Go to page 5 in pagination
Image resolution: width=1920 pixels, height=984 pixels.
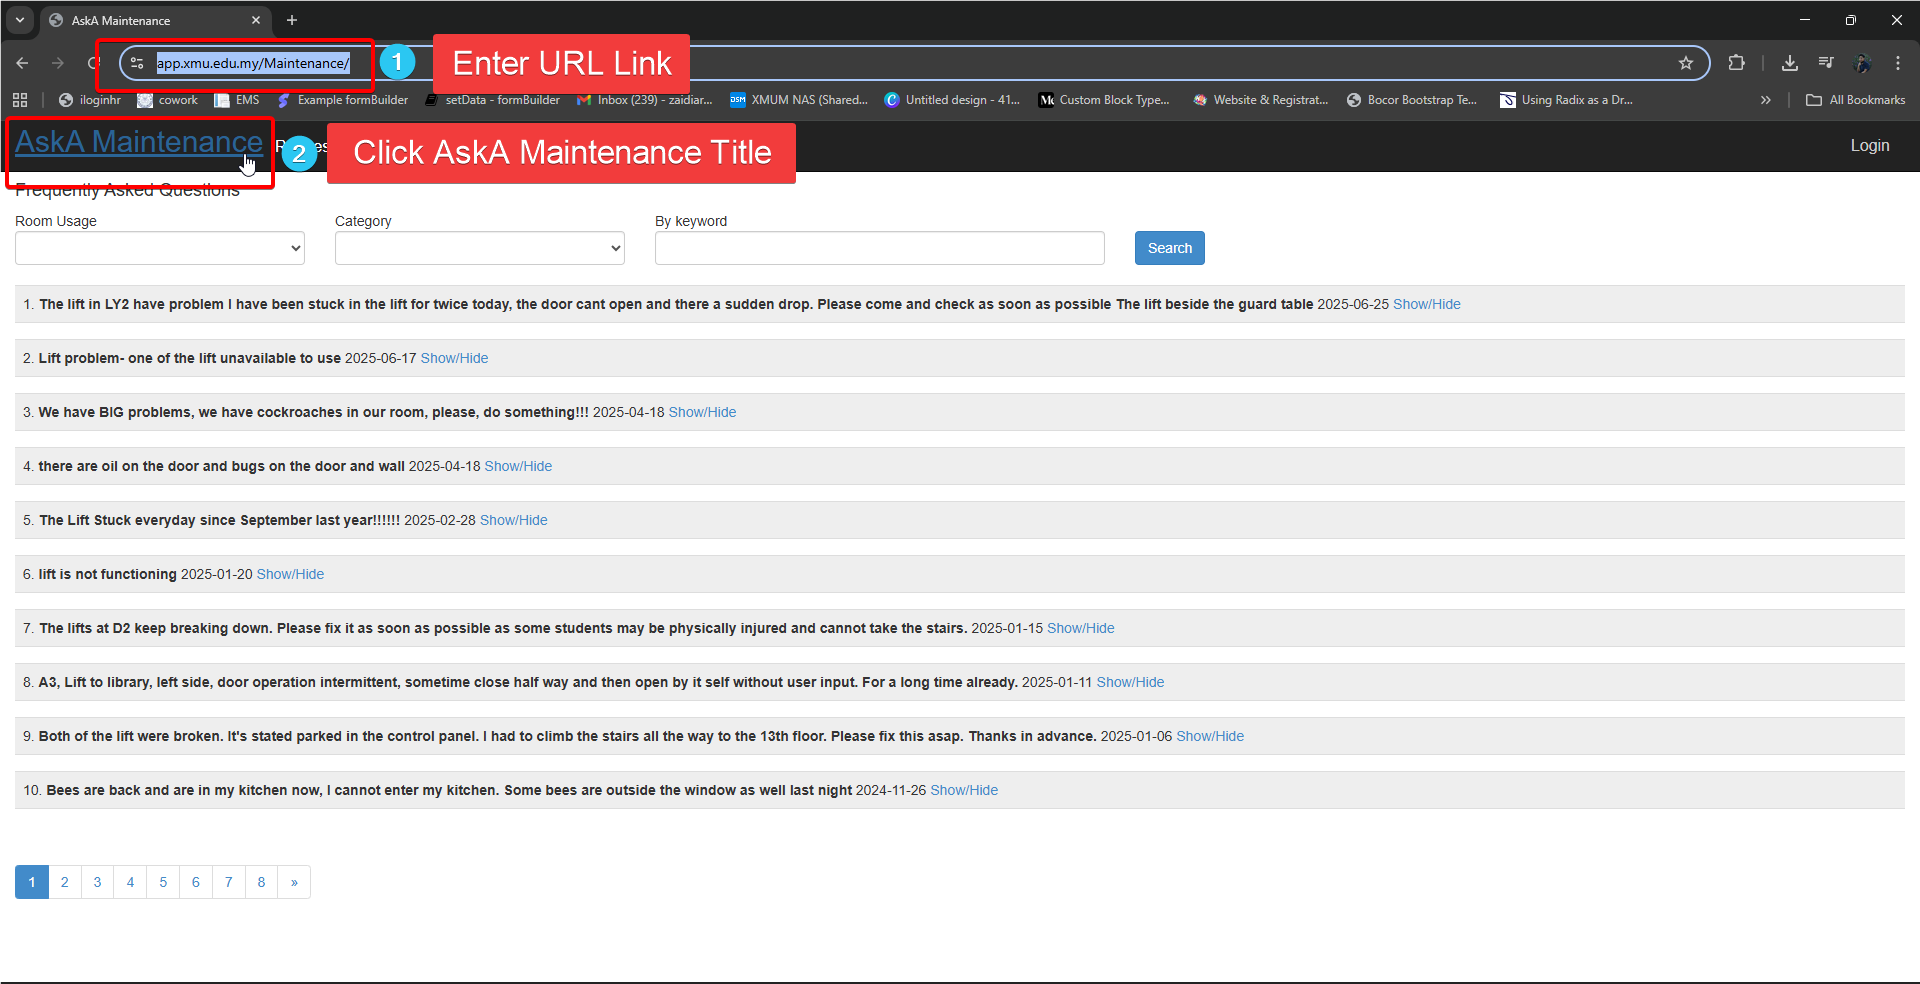click(163, 882)
